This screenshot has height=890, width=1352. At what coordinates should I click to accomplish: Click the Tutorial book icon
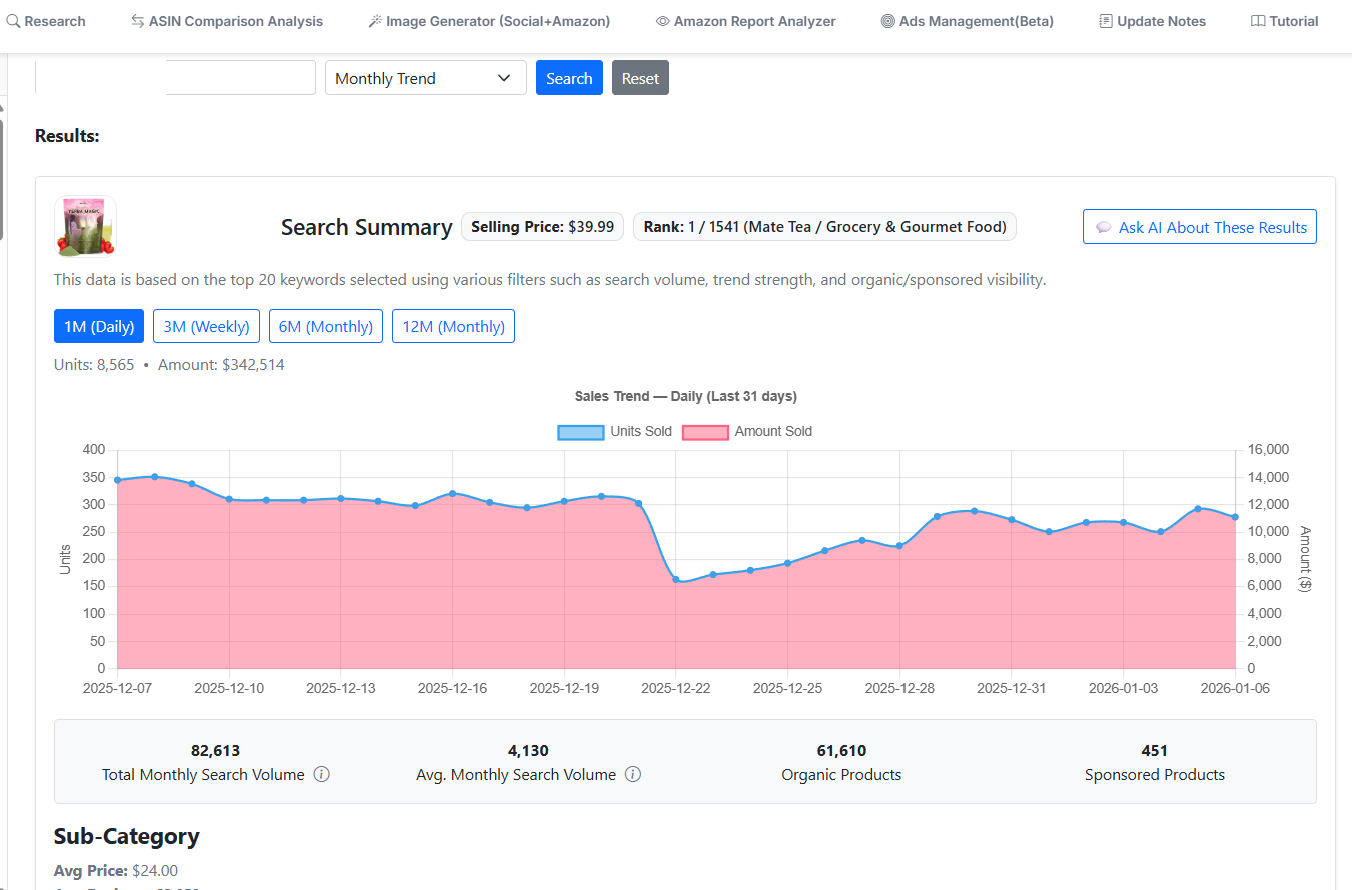point(1258,21)
